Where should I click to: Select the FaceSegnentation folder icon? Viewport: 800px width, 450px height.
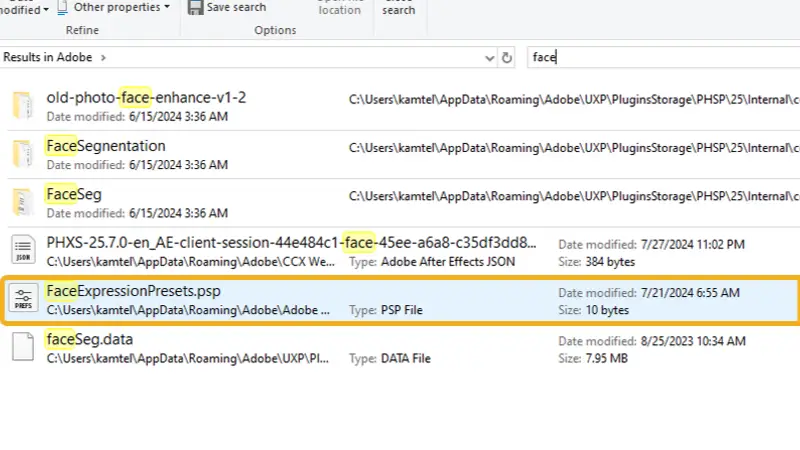[22, 154]
